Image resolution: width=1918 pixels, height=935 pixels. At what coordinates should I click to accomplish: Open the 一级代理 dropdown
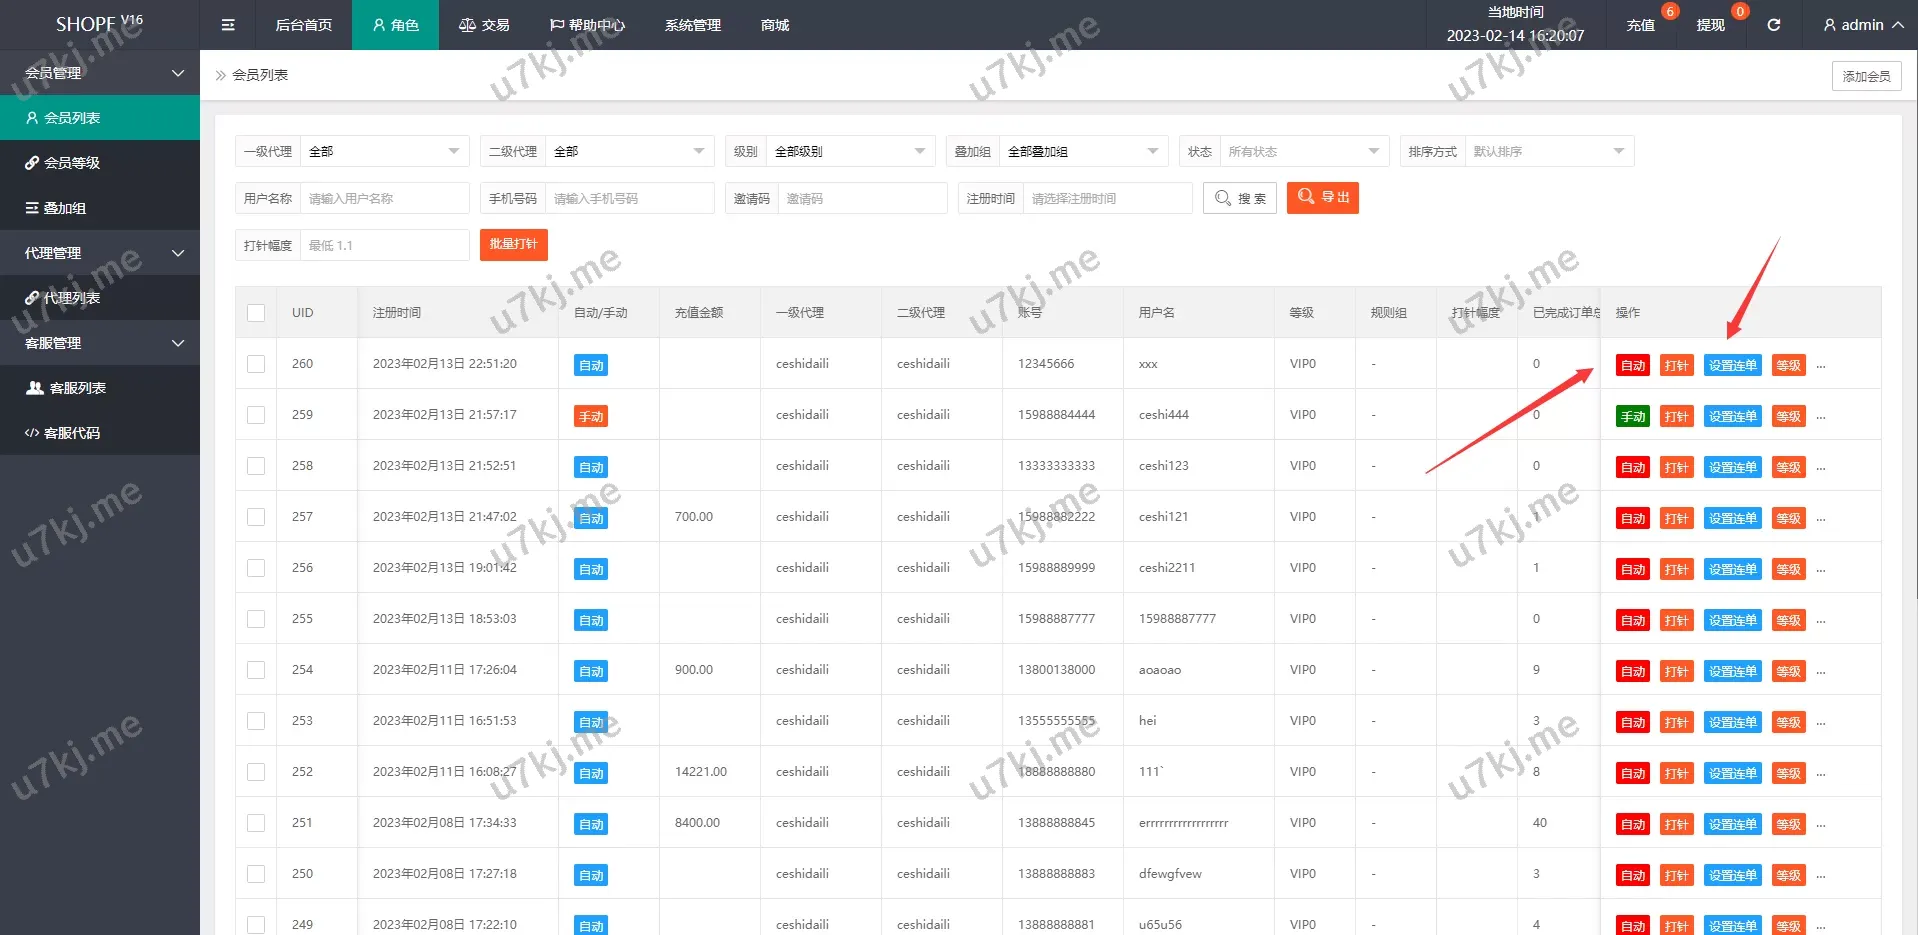pyautogui.click(x=384, y=152)
